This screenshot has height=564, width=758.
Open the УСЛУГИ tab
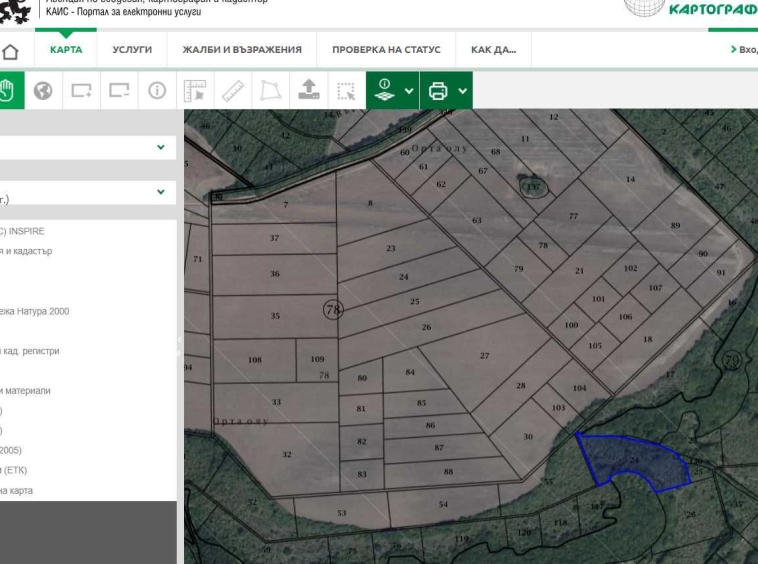click(x=132, y=50)
